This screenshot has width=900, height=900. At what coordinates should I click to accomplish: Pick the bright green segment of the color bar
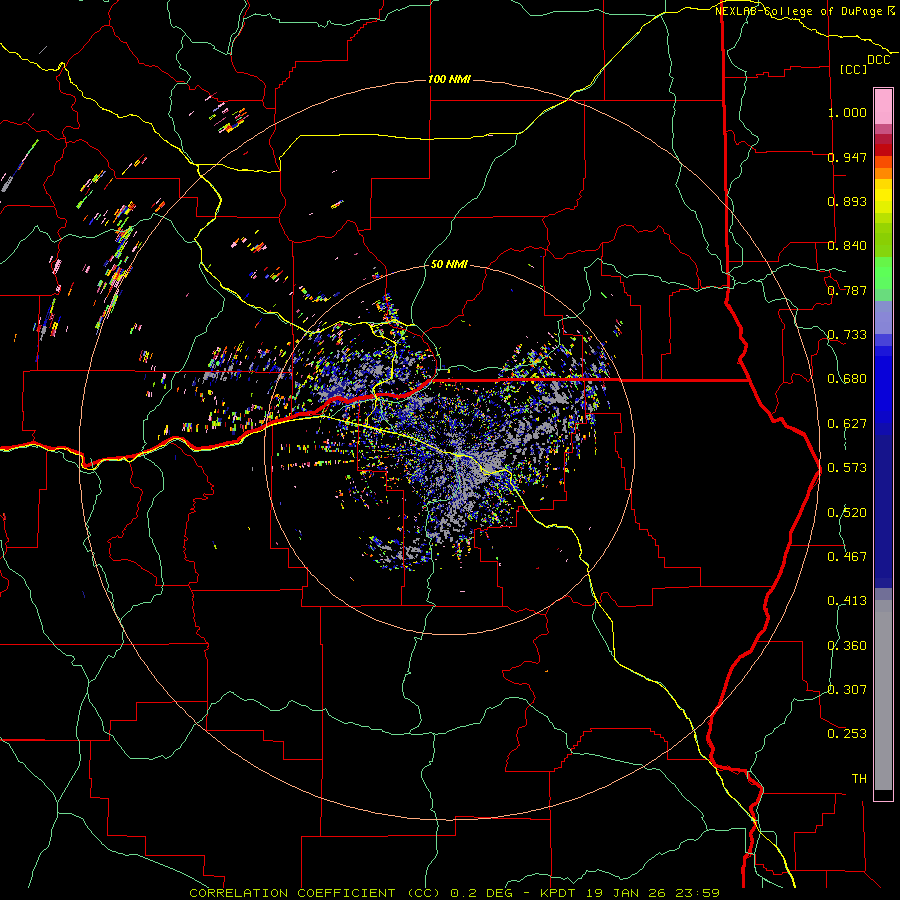(x=883, y=274)
